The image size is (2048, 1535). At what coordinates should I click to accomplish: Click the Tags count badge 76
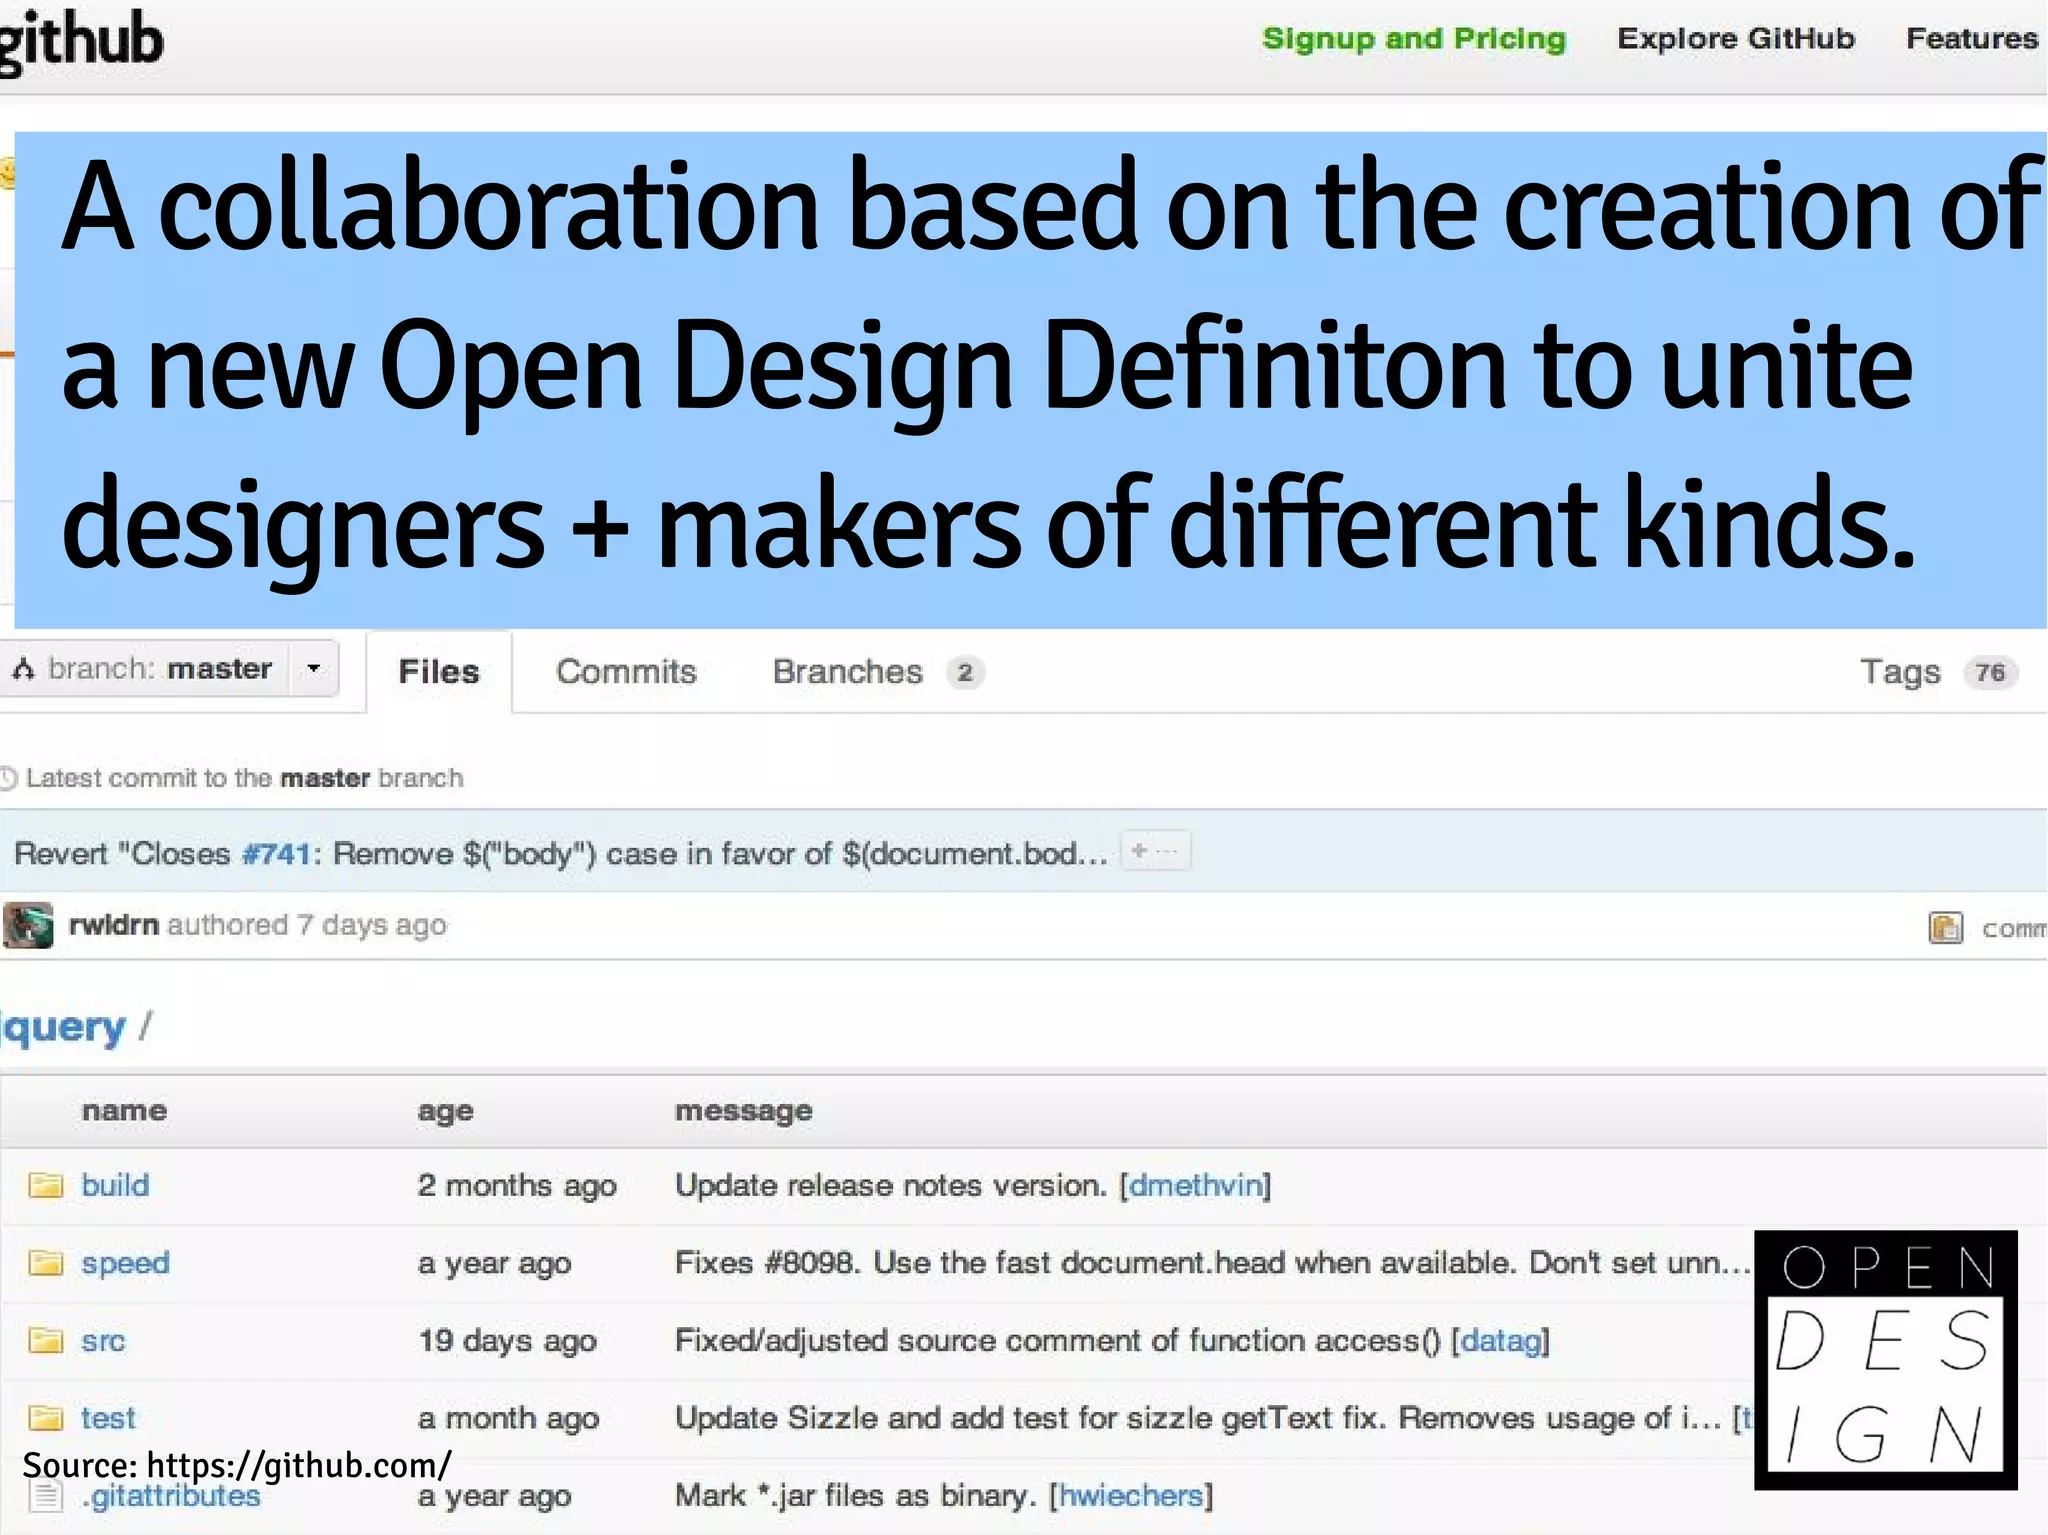tap(1990, 672)
